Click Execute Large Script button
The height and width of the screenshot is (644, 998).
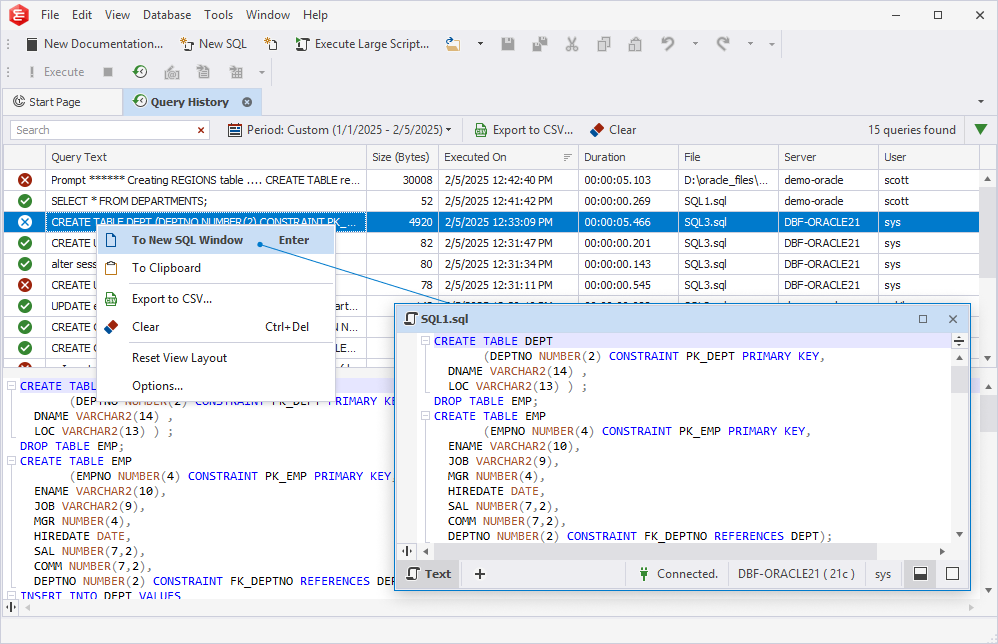(x=362, y=44)
